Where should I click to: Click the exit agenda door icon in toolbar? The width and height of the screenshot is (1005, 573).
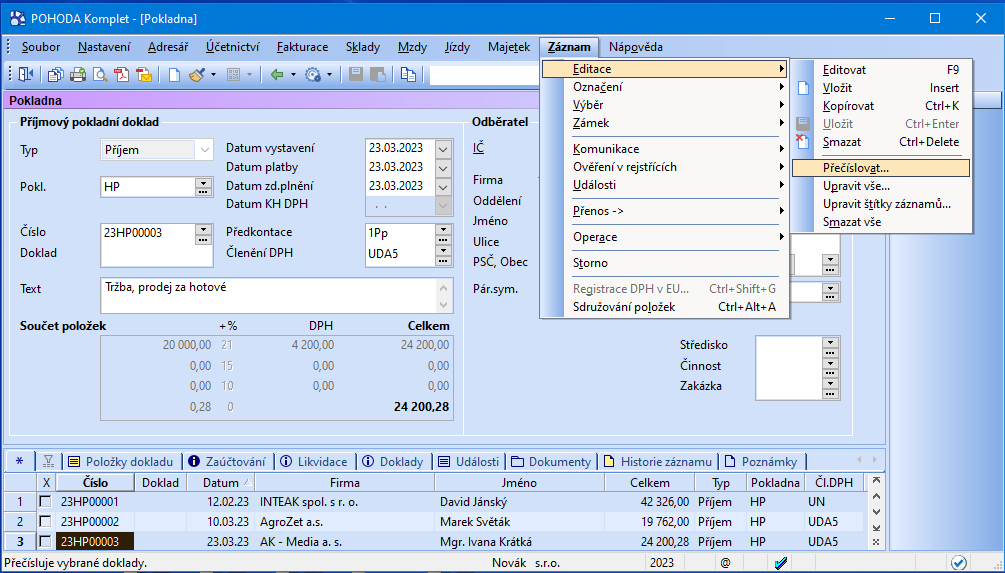click(26, 75)
